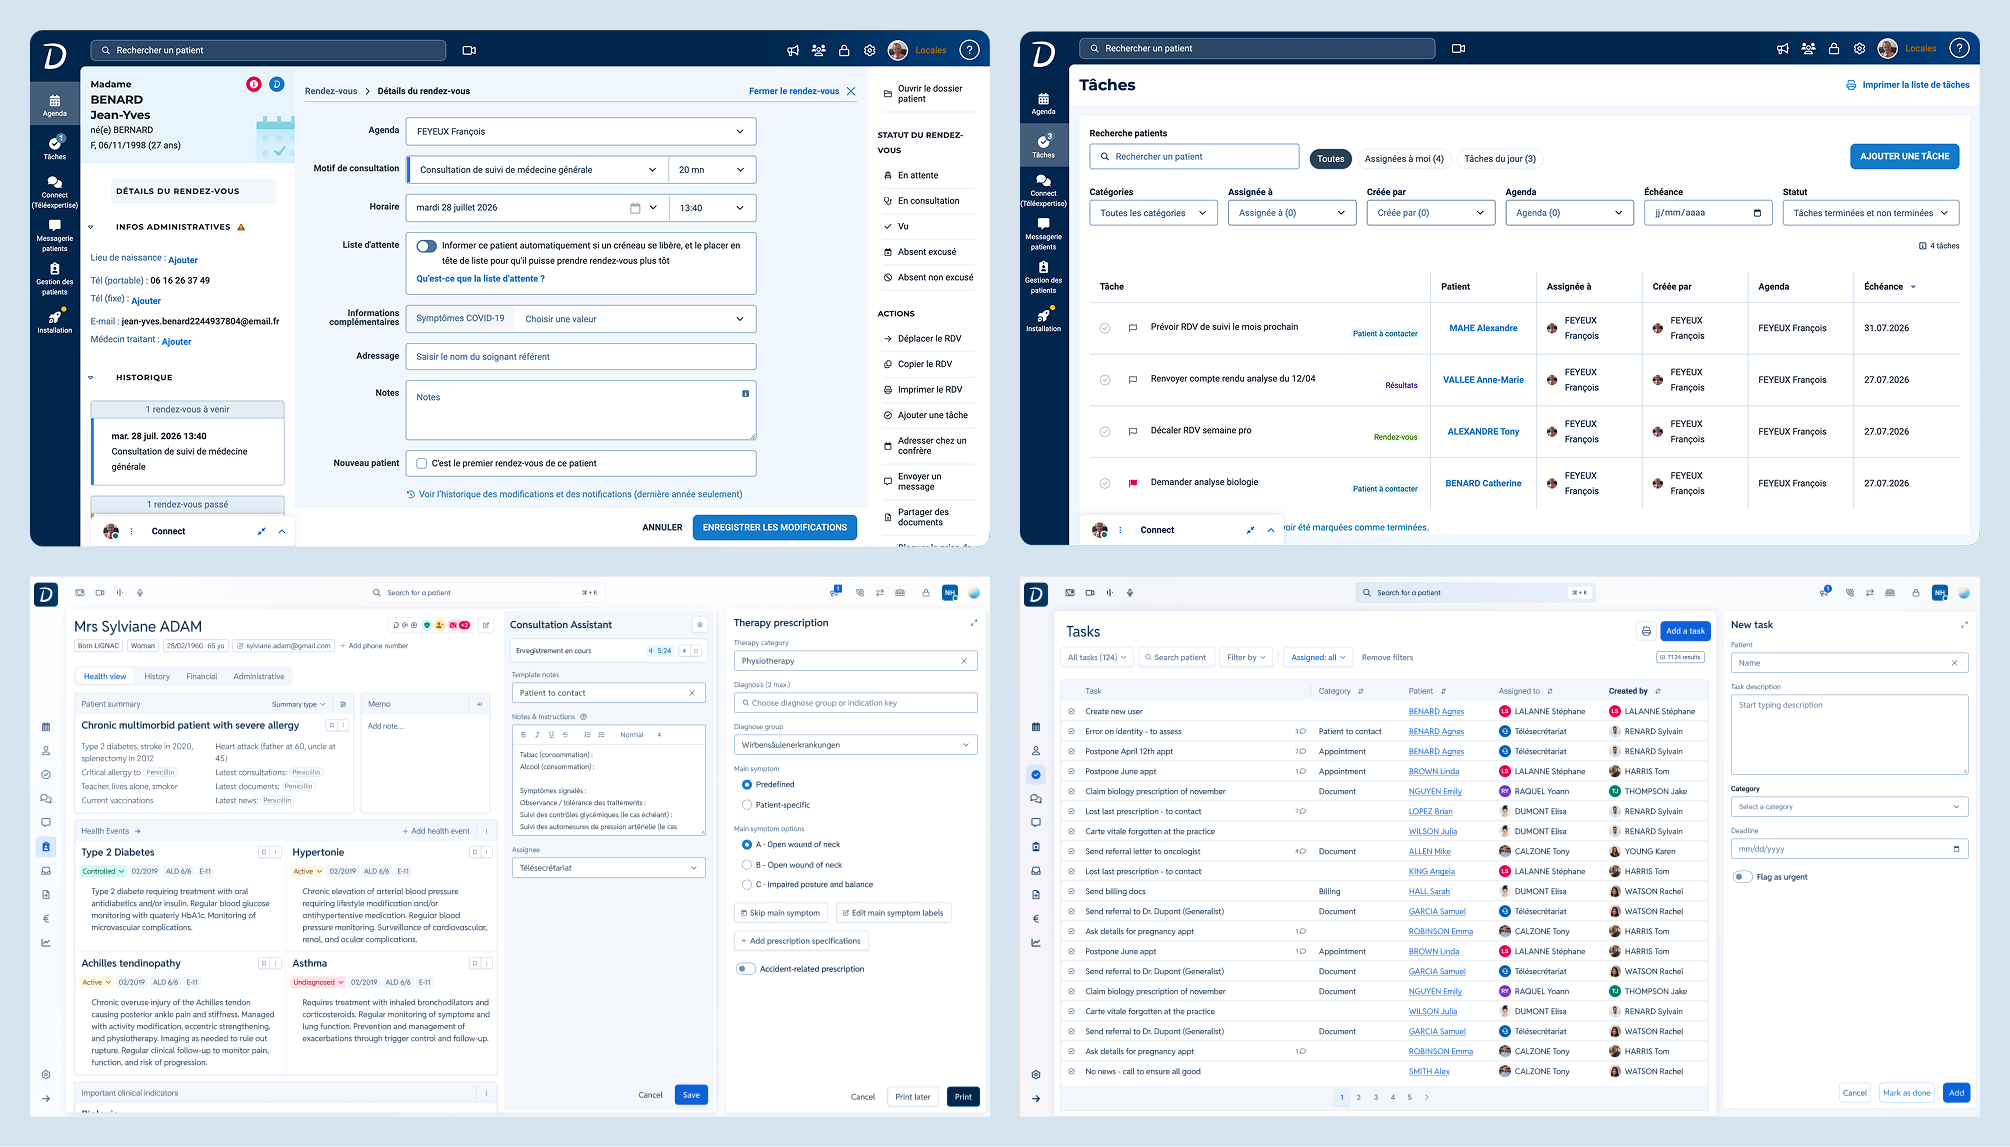Image resolution: width=2010 pixels, height=1147 pixels.
Task: Choose option B - Open wound of neck
Action: pos(746,865)
